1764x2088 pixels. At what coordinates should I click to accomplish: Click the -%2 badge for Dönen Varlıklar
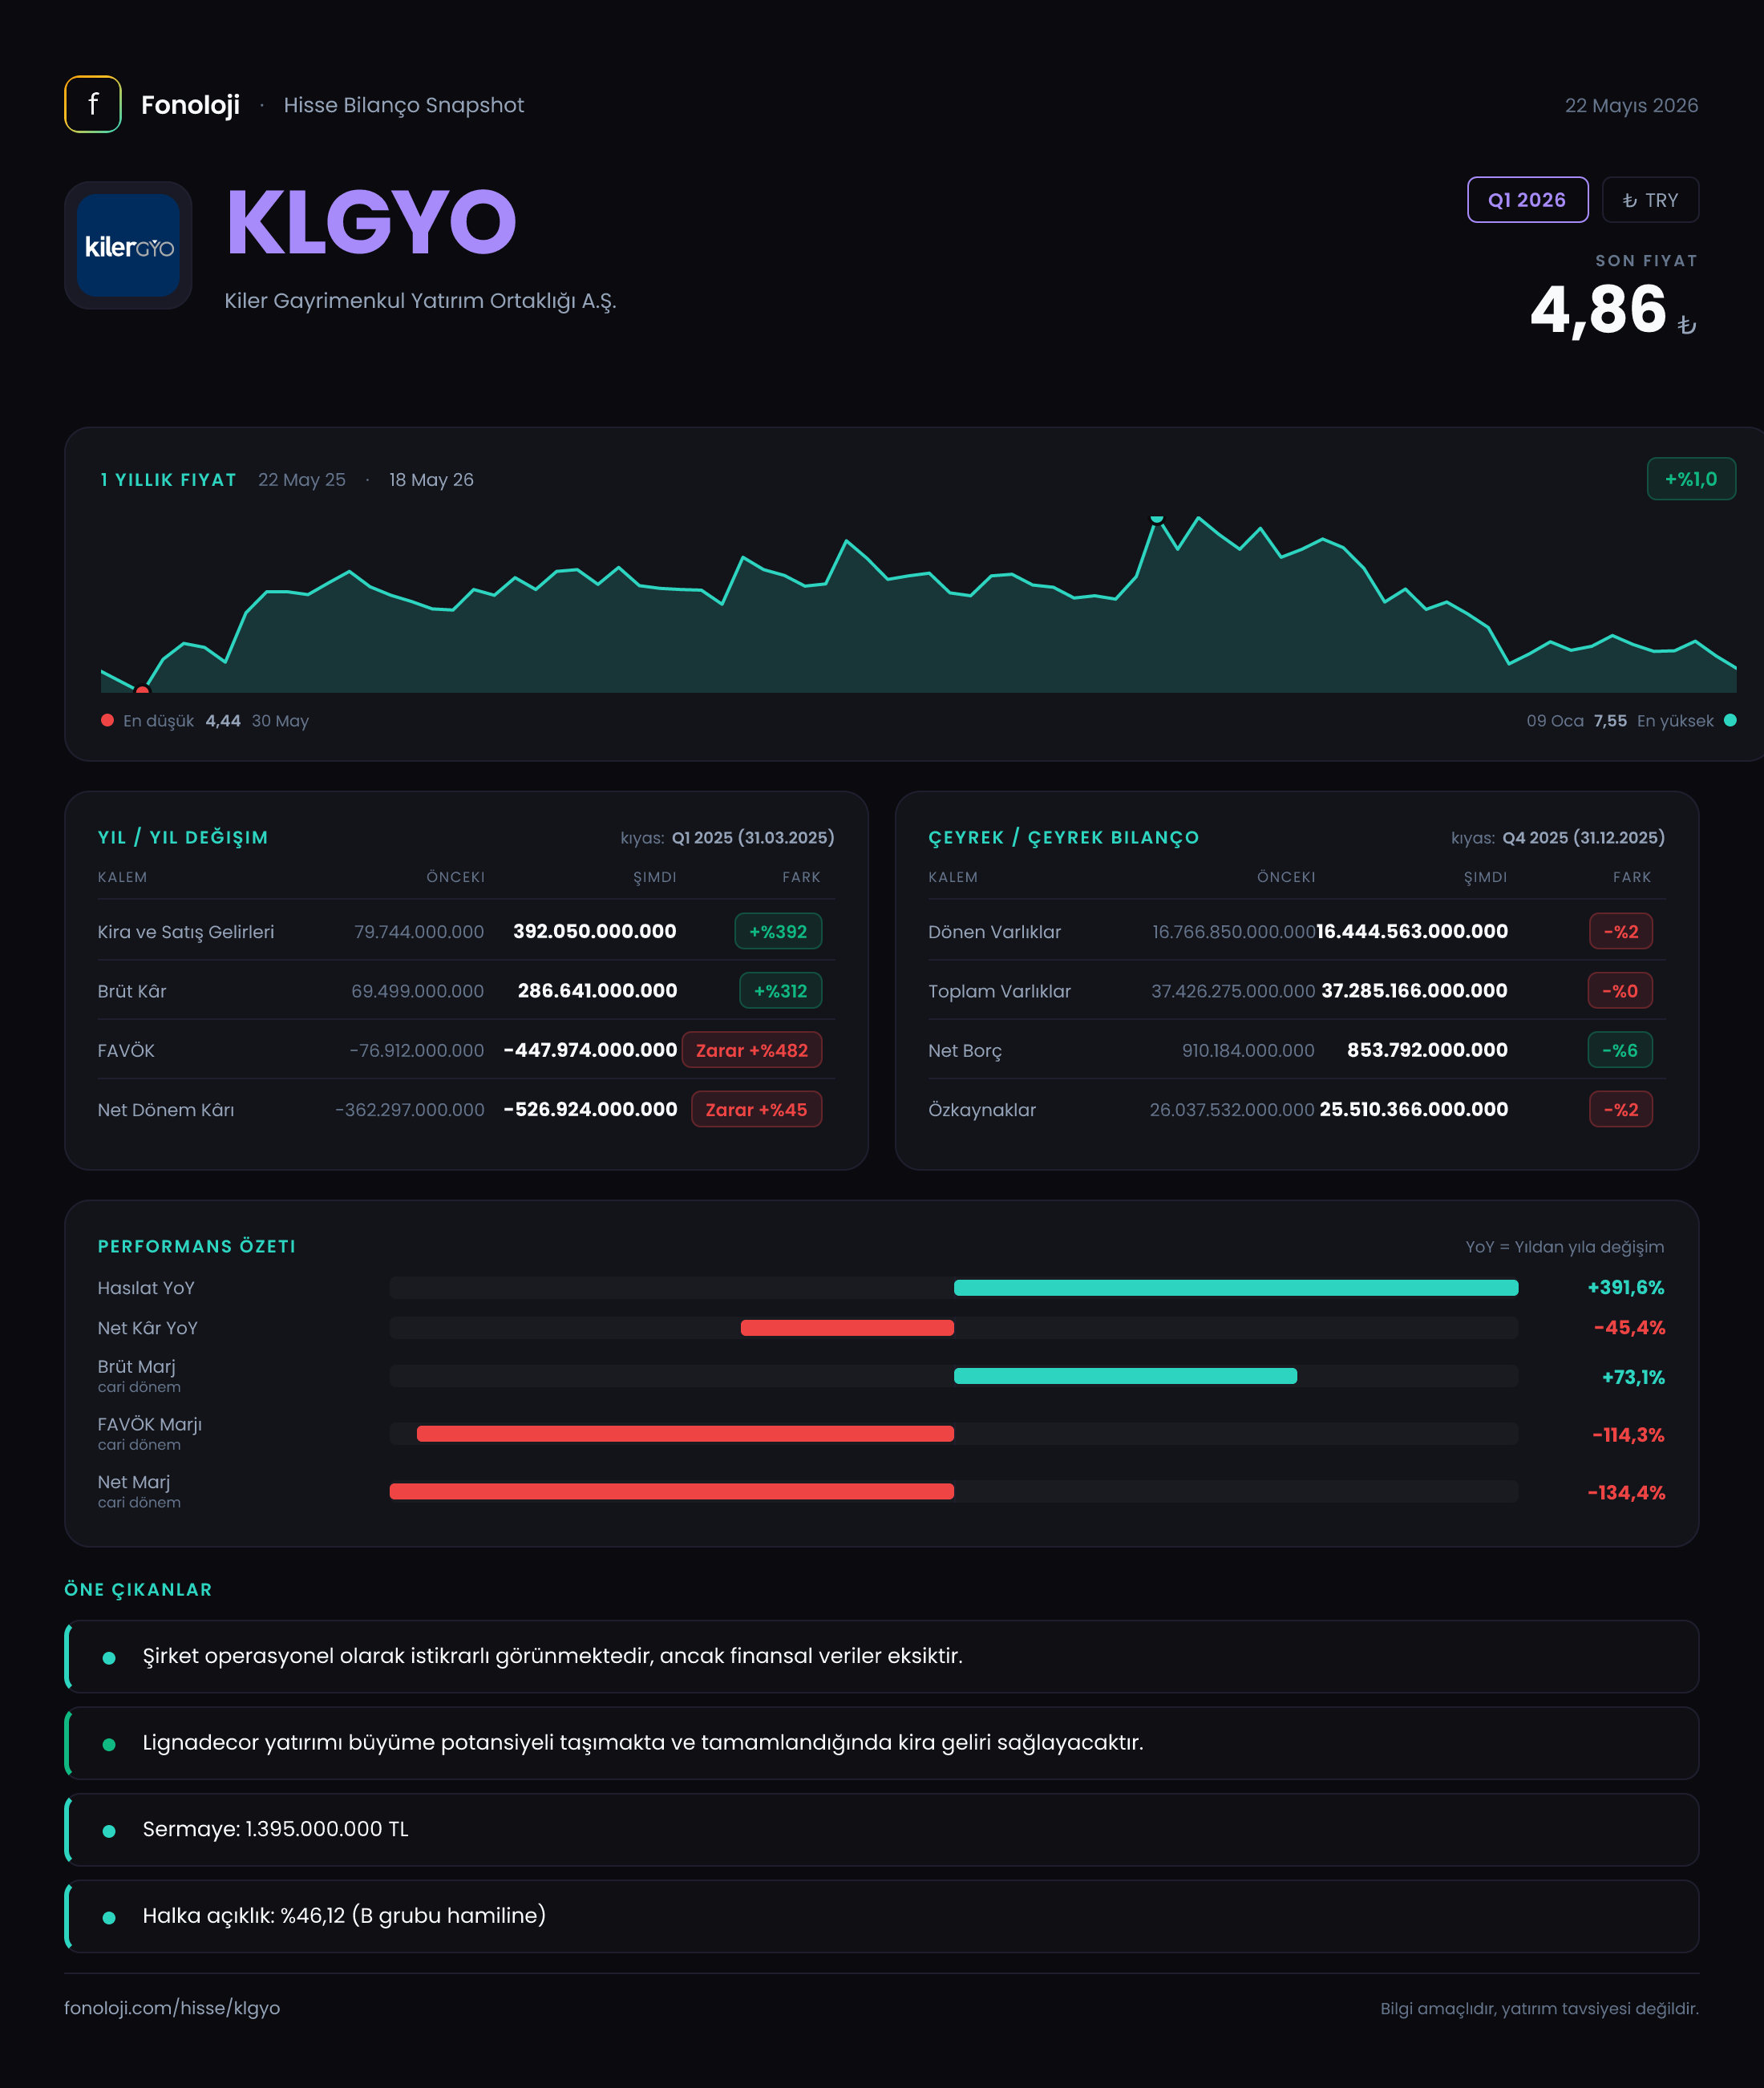[x=1621, y=931]
